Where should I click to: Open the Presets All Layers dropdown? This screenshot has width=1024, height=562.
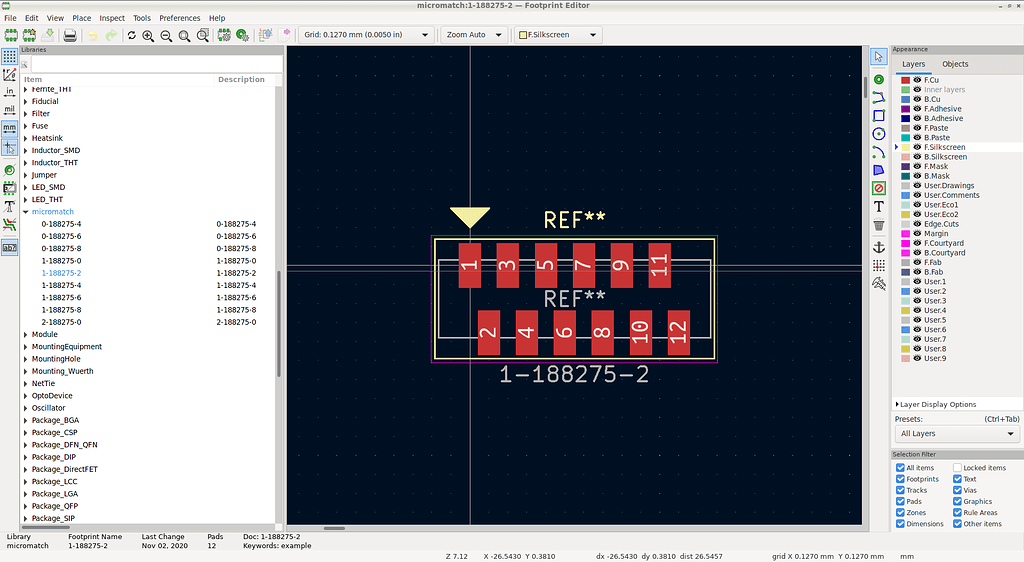(957, 434)
